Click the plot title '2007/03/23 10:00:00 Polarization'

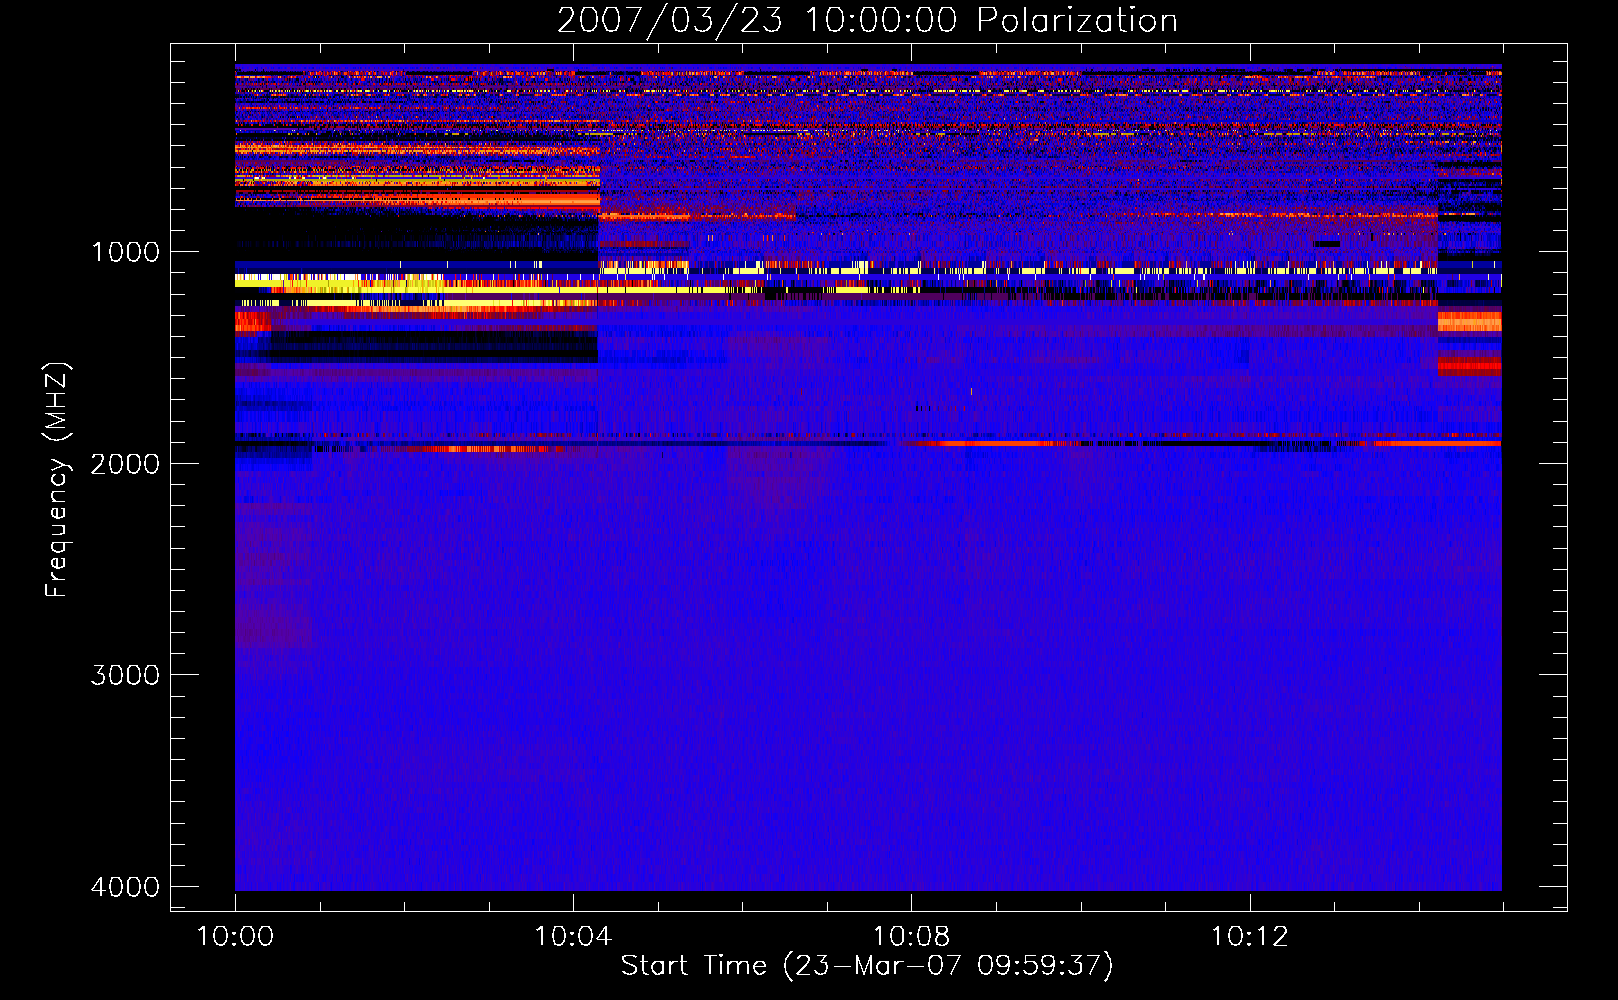pyautogui.click(x=867, y=20)
